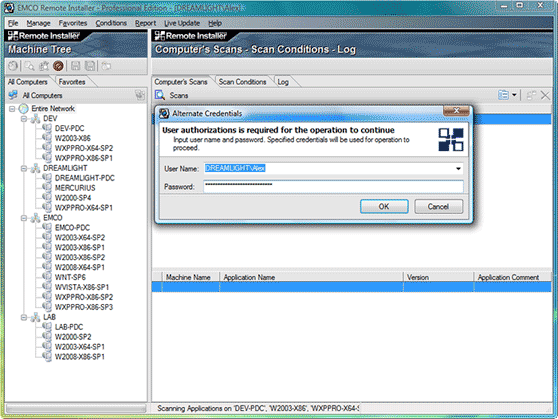Select W2000-SP2 in the tree
558x419 pixels.
73,337
